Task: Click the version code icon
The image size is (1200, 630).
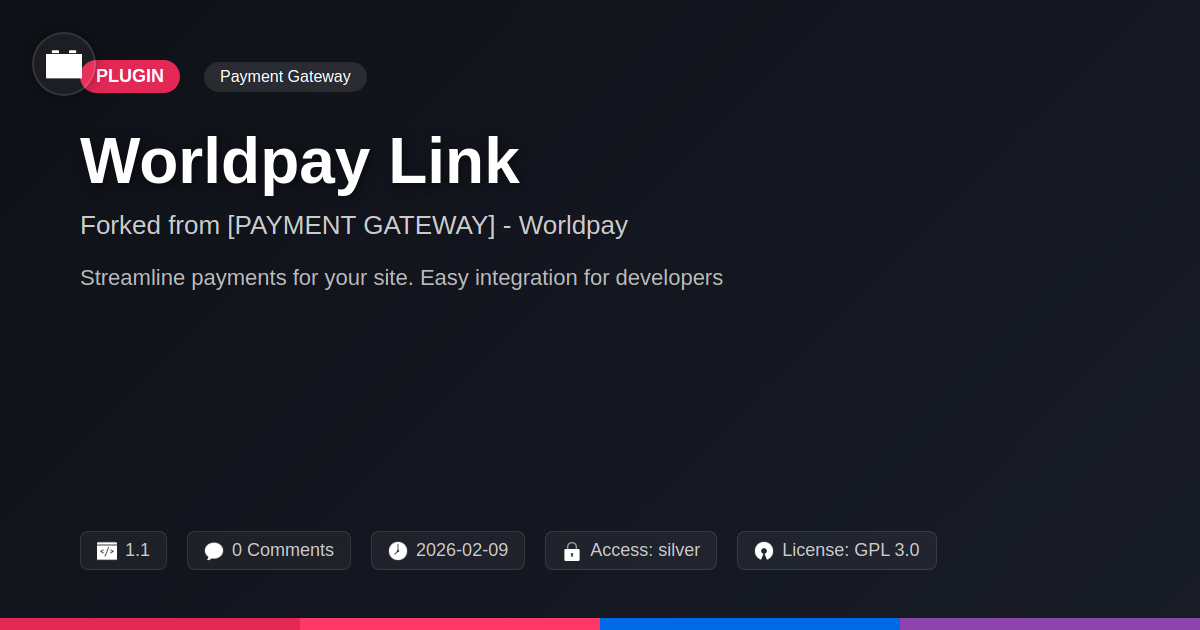Action: pyautogui.click(x=107, y=551)
